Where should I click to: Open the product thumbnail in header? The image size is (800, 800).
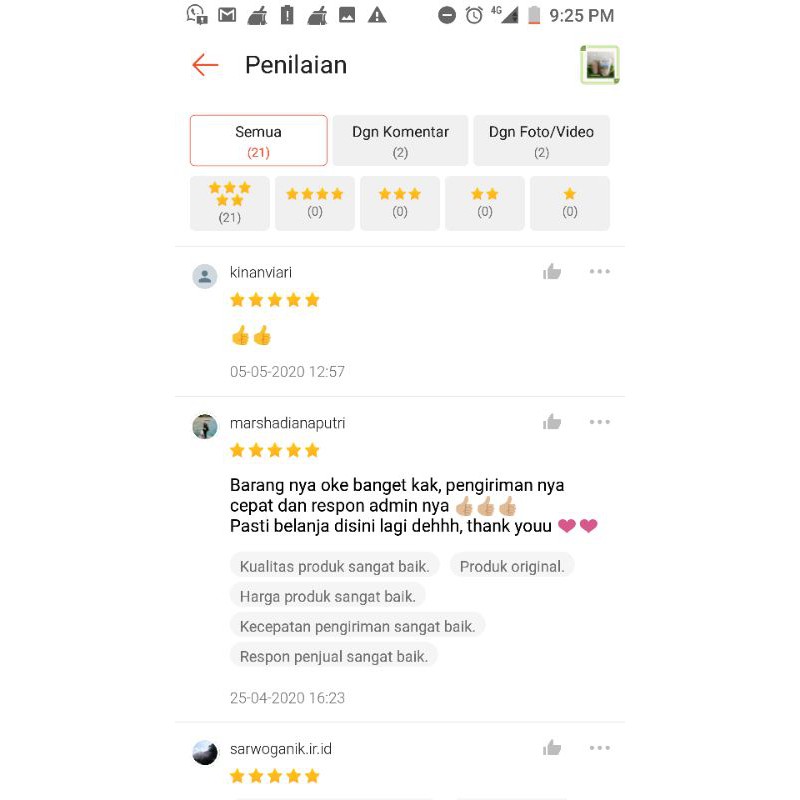click(x=599, y=65)
